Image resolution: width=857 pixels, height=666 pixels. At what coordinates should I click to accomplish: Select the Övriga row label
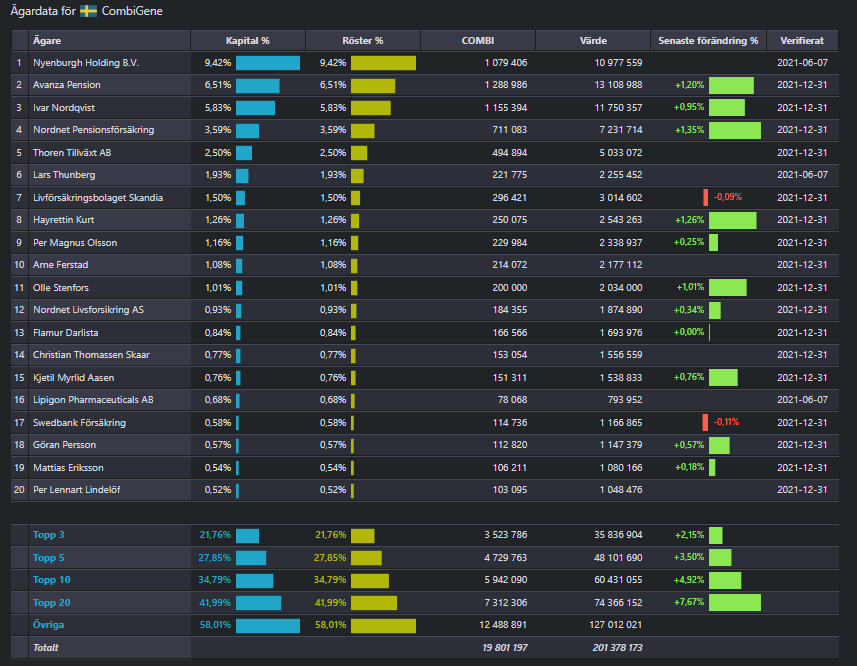[48, 624]
